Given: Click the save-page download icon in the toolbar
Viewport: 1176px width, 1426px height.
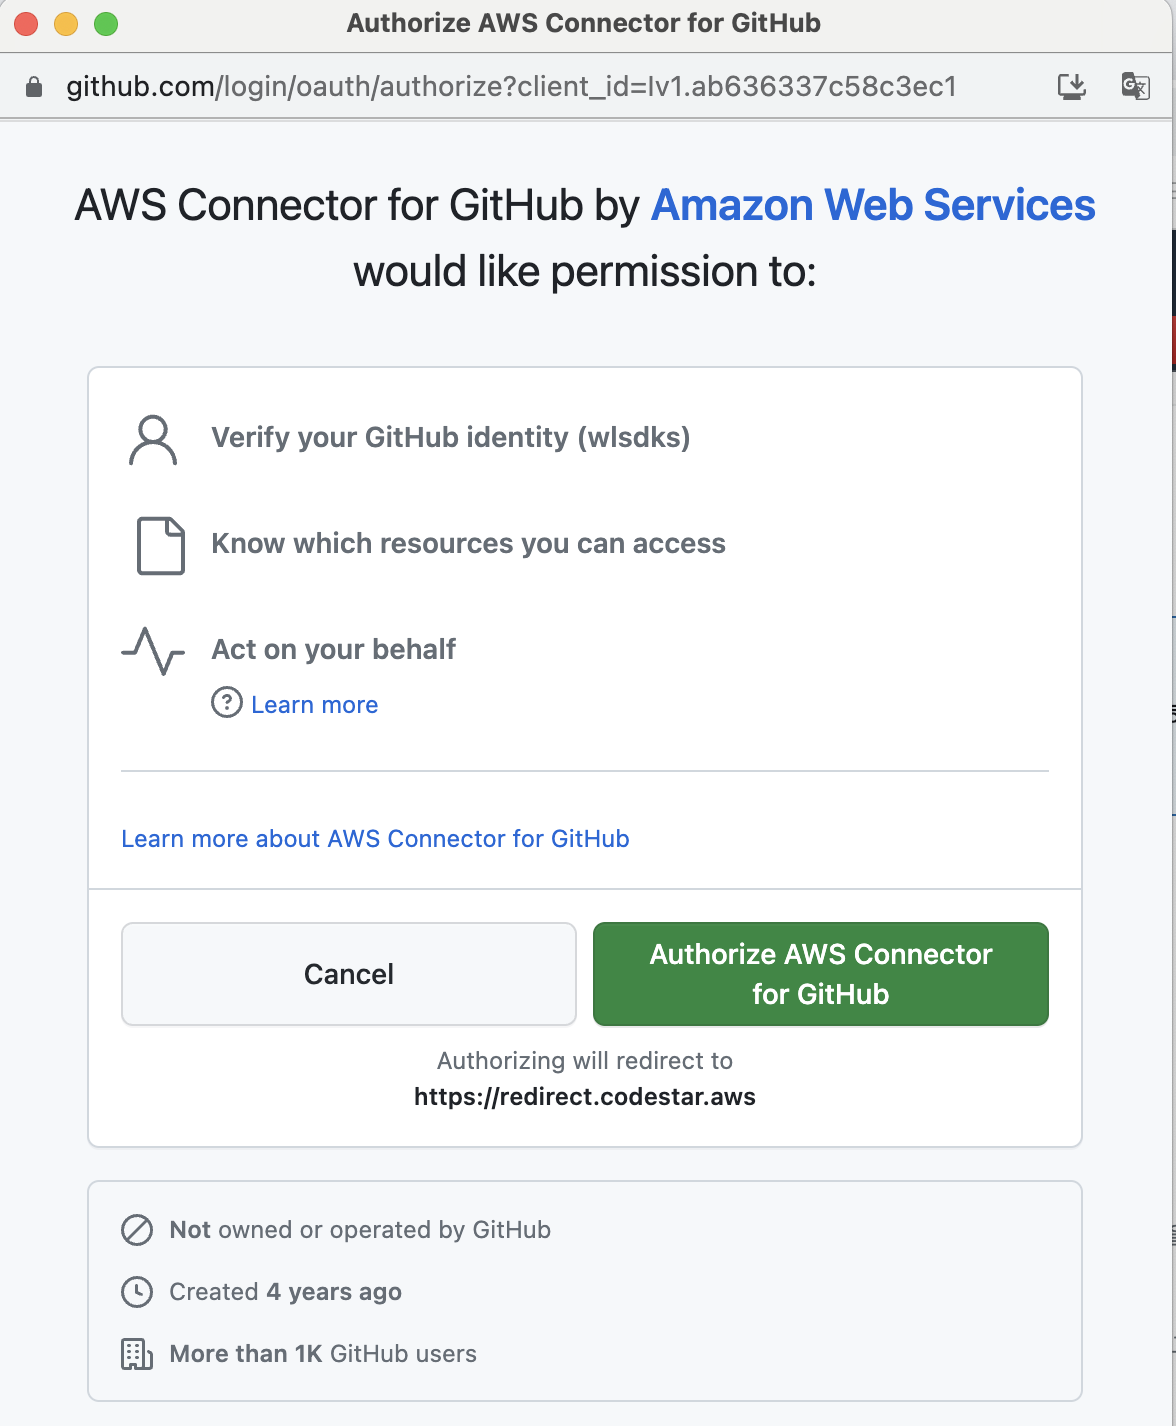Looking at the screenshot, I should coord(1071,86).
